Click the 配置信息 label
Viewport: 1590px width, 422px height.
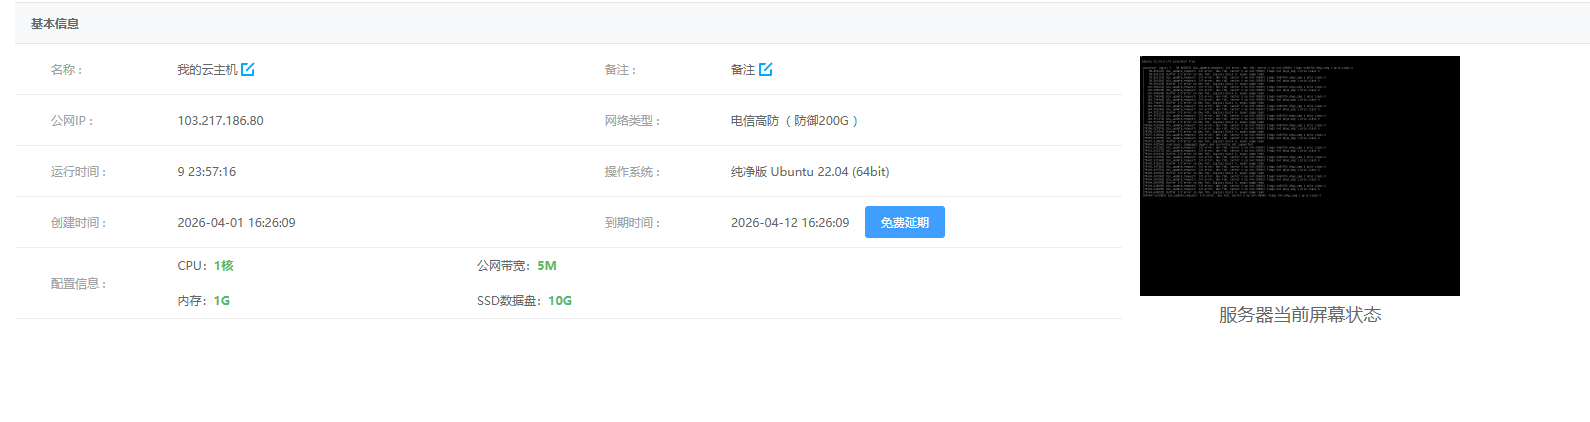78,283
